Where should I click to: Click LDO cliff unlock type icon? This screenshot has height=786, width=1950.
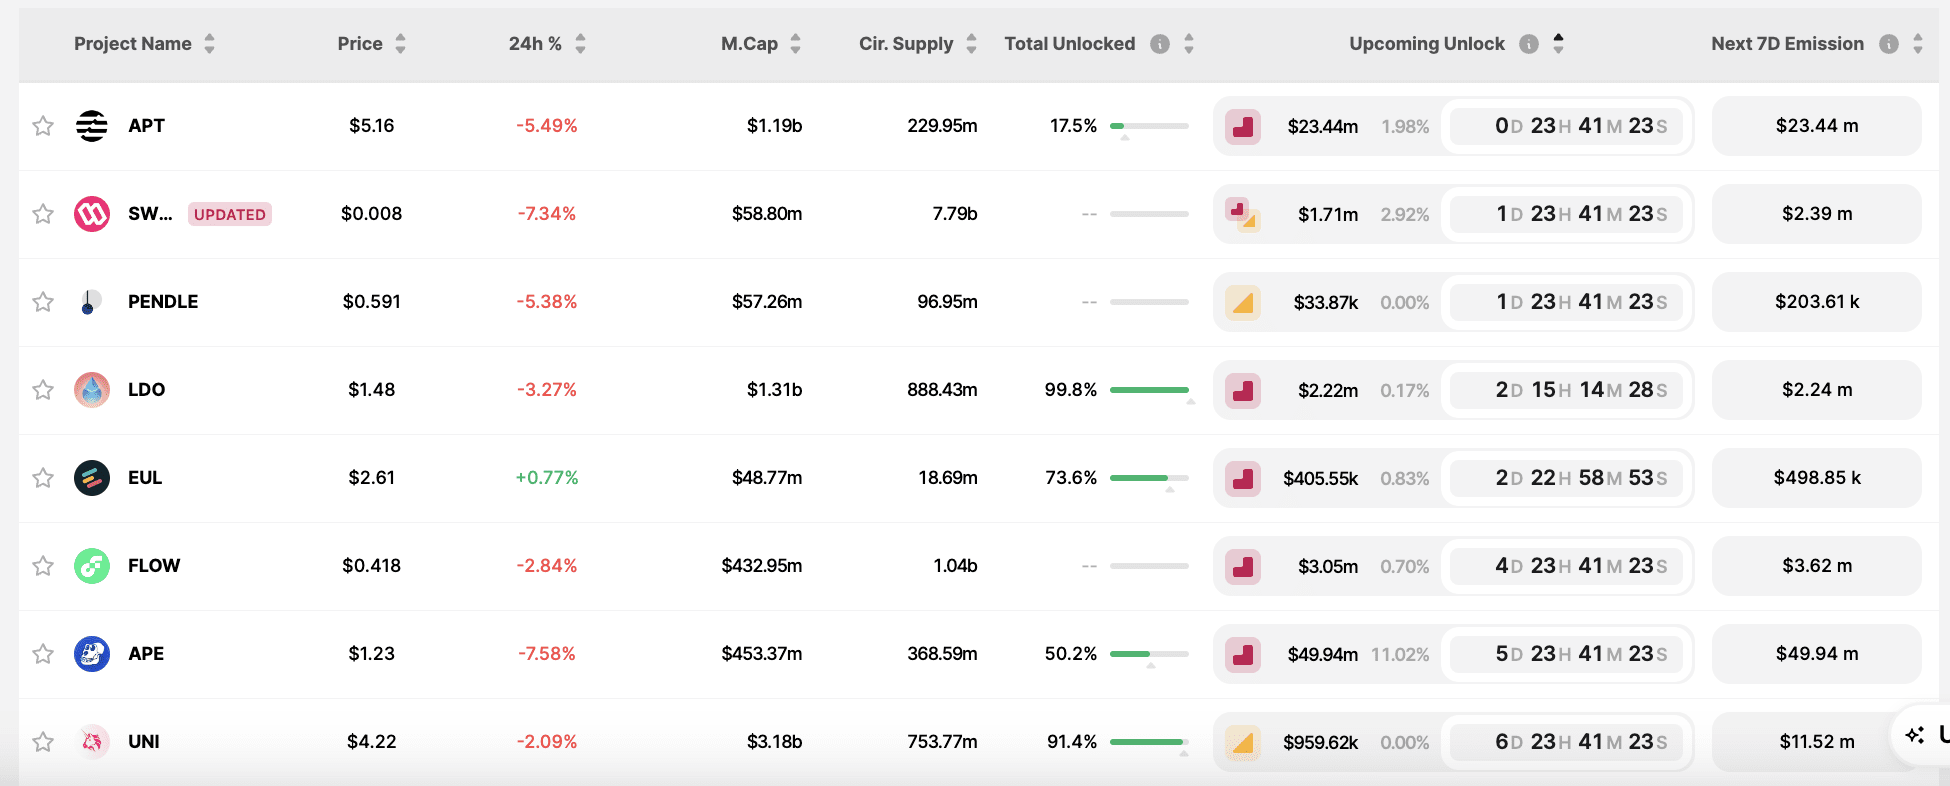pos(1243,390)
